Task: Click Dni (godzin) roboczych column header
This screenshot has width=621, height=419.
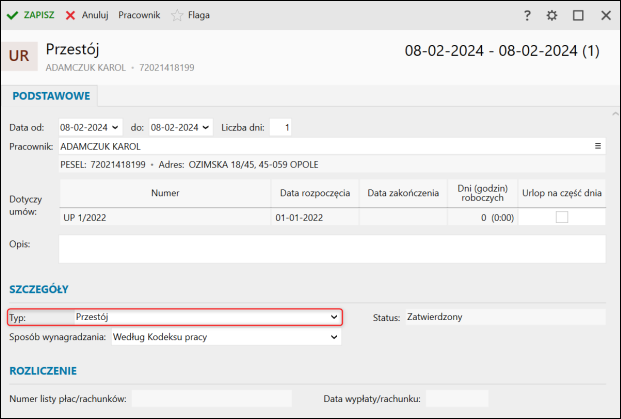Action: [x=482, y=193]
